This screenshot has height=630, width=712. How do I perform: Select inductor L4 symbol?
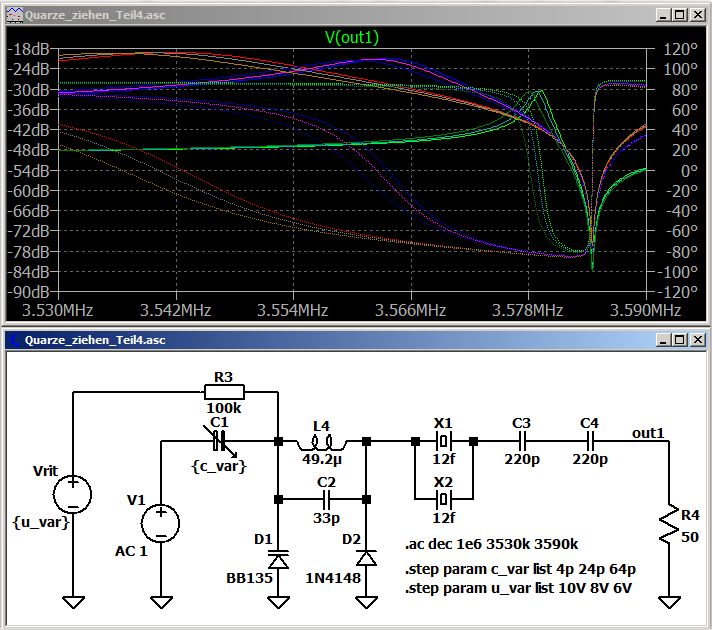321,442
